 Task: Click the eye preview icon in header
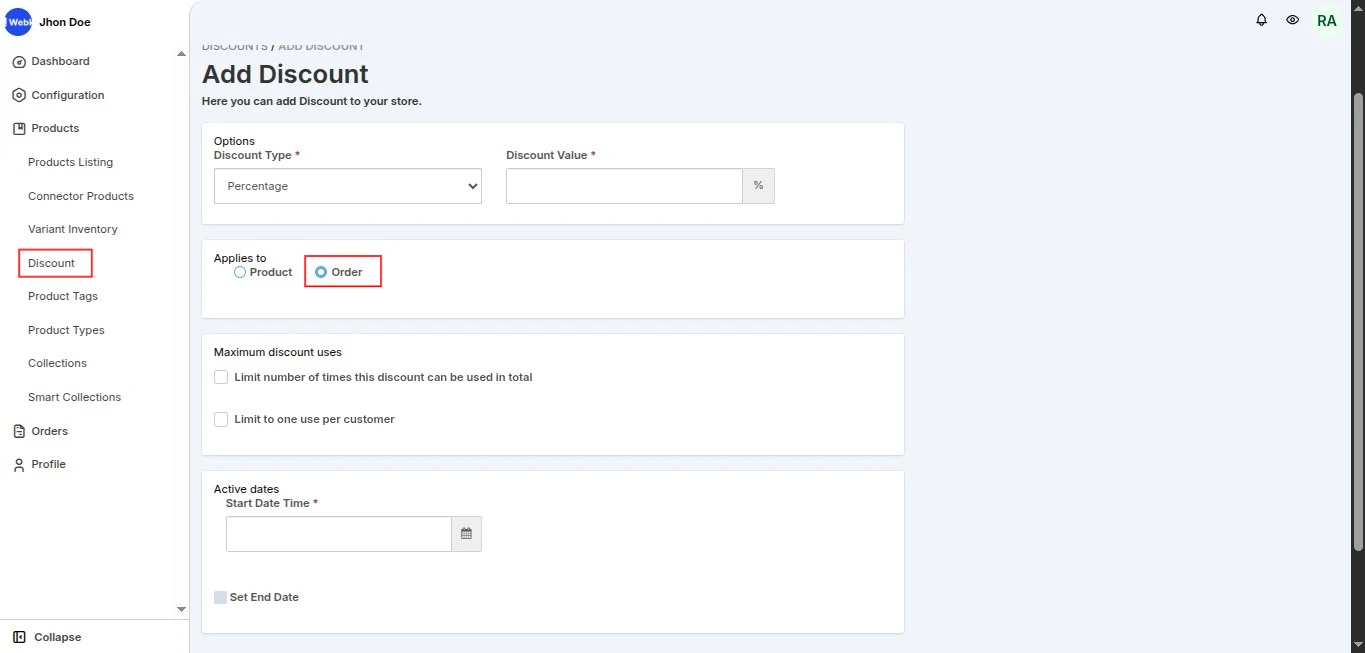point(1293,20)
